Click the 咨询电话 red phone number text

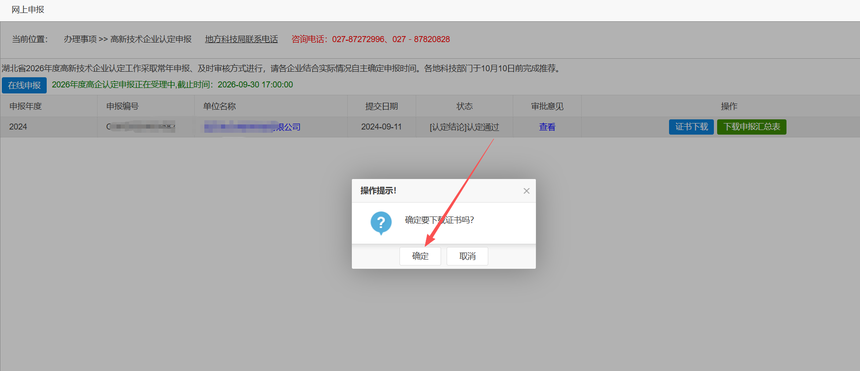[x=371, y=39]
